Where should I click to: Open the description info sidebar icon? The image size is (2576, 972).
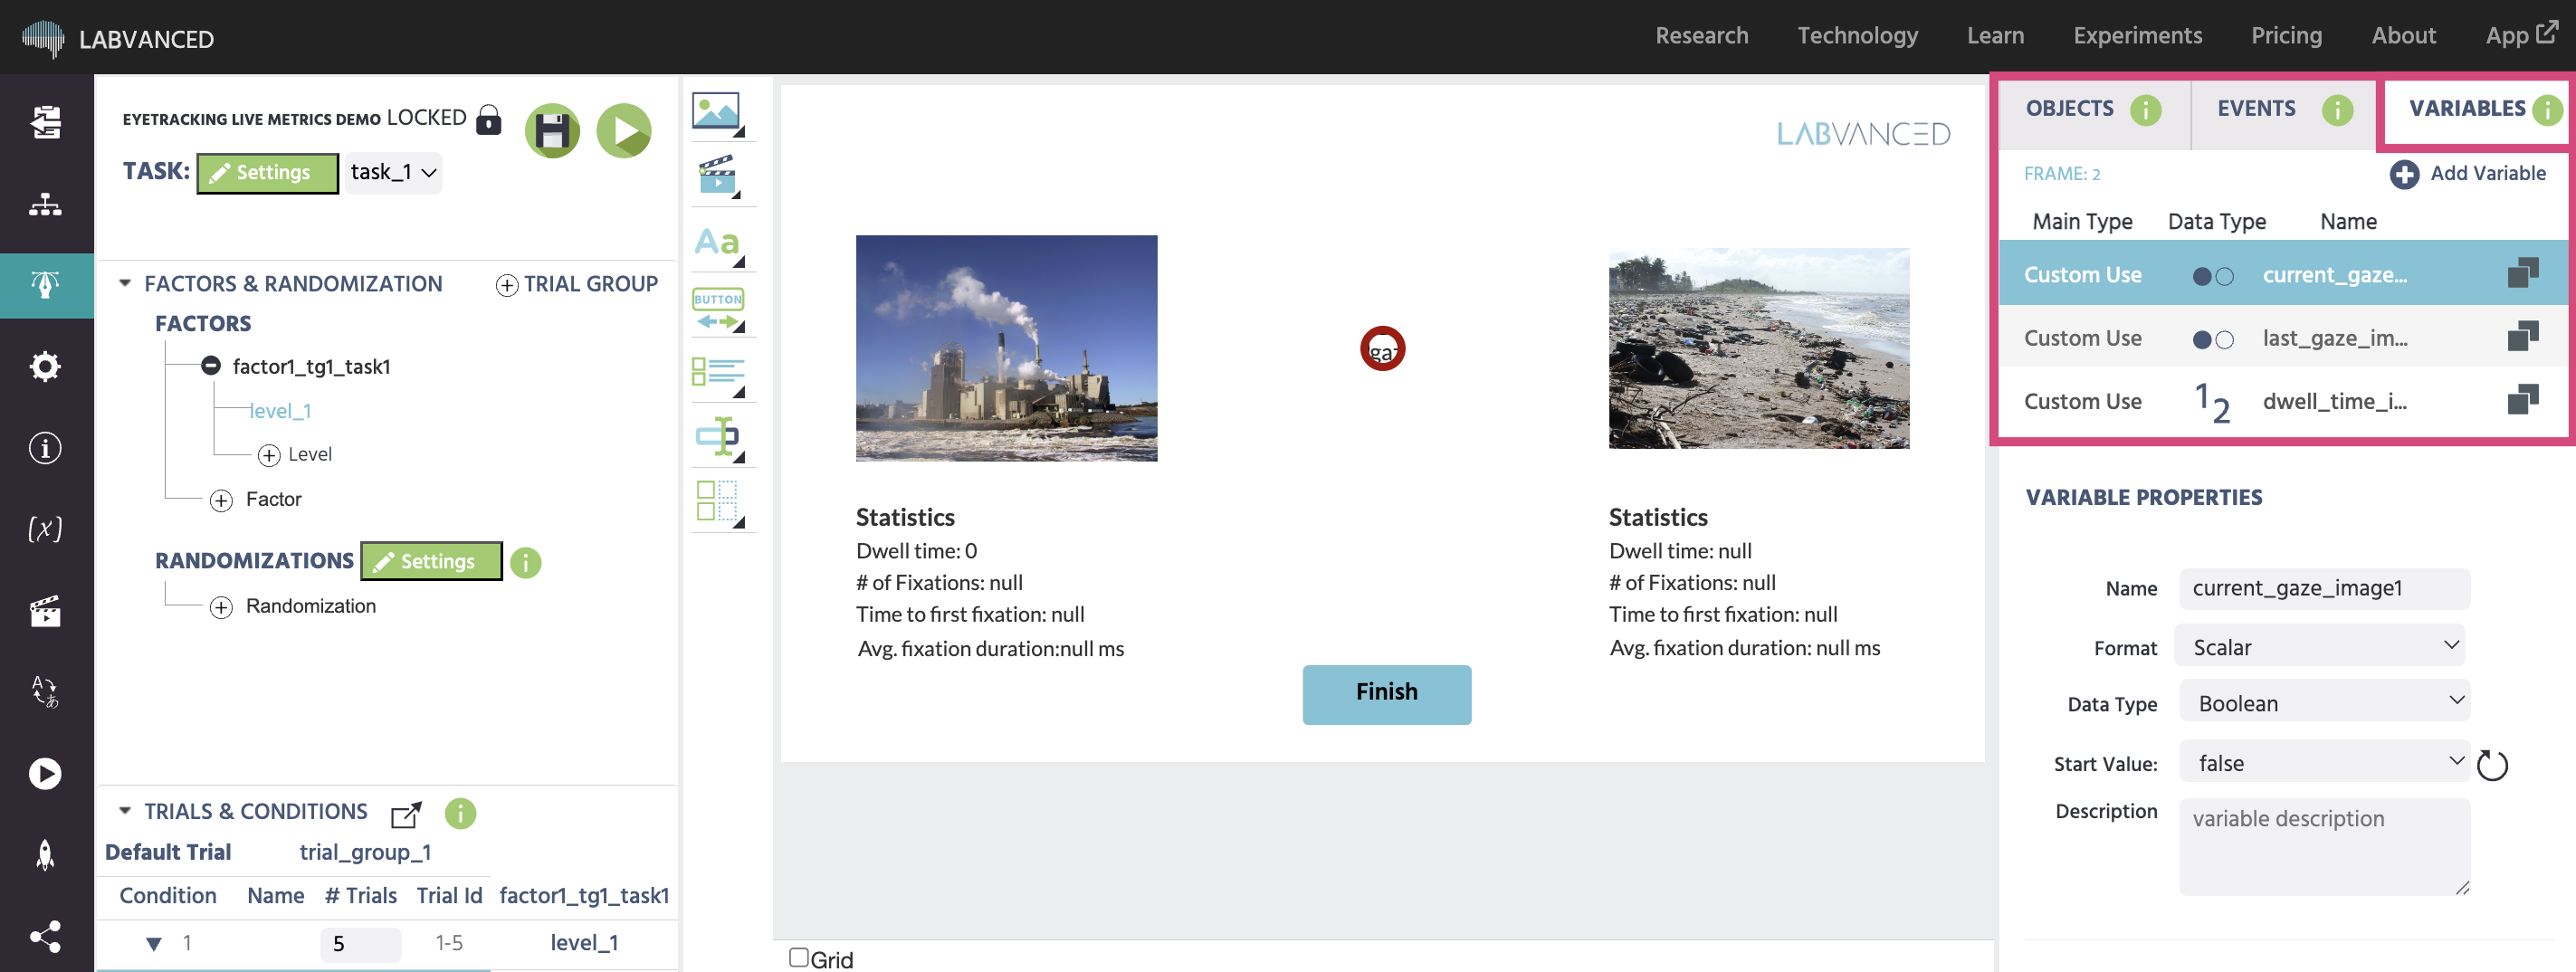pyautogui.click(x=45, y=448)
